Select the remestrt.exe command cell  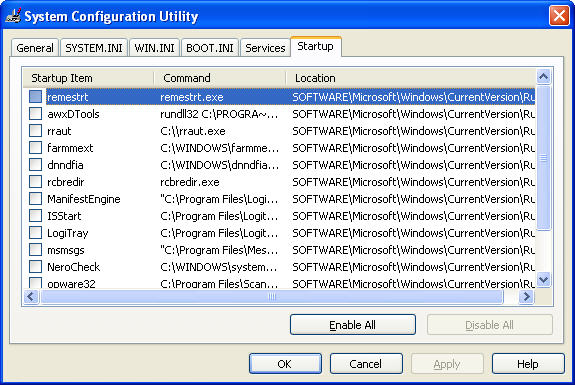[x=192, y=97]
